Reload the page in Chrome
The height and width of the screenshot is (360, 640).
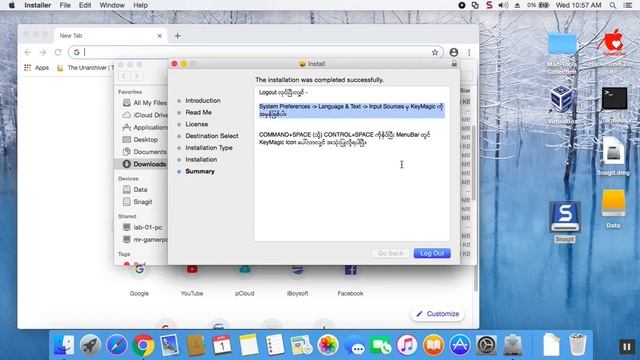click(58, 52)
